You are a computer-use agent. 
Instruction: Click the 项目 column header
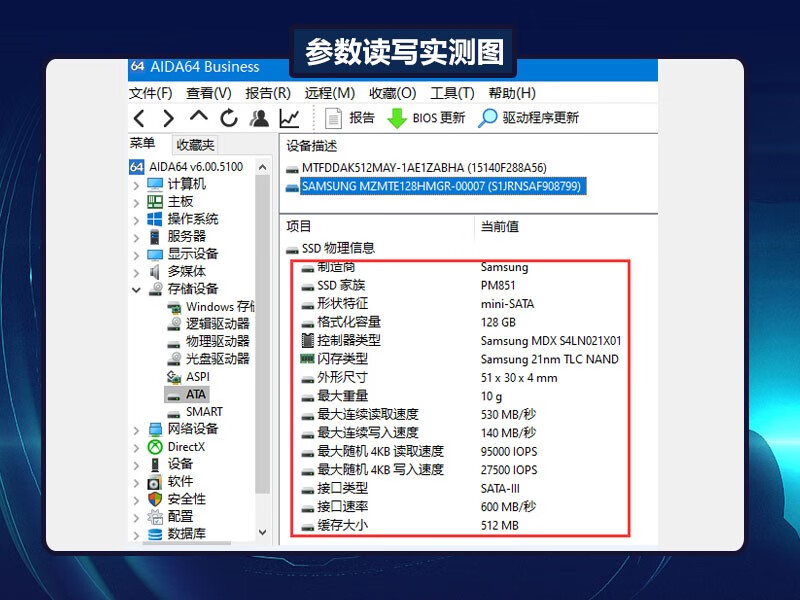(298, 226)
